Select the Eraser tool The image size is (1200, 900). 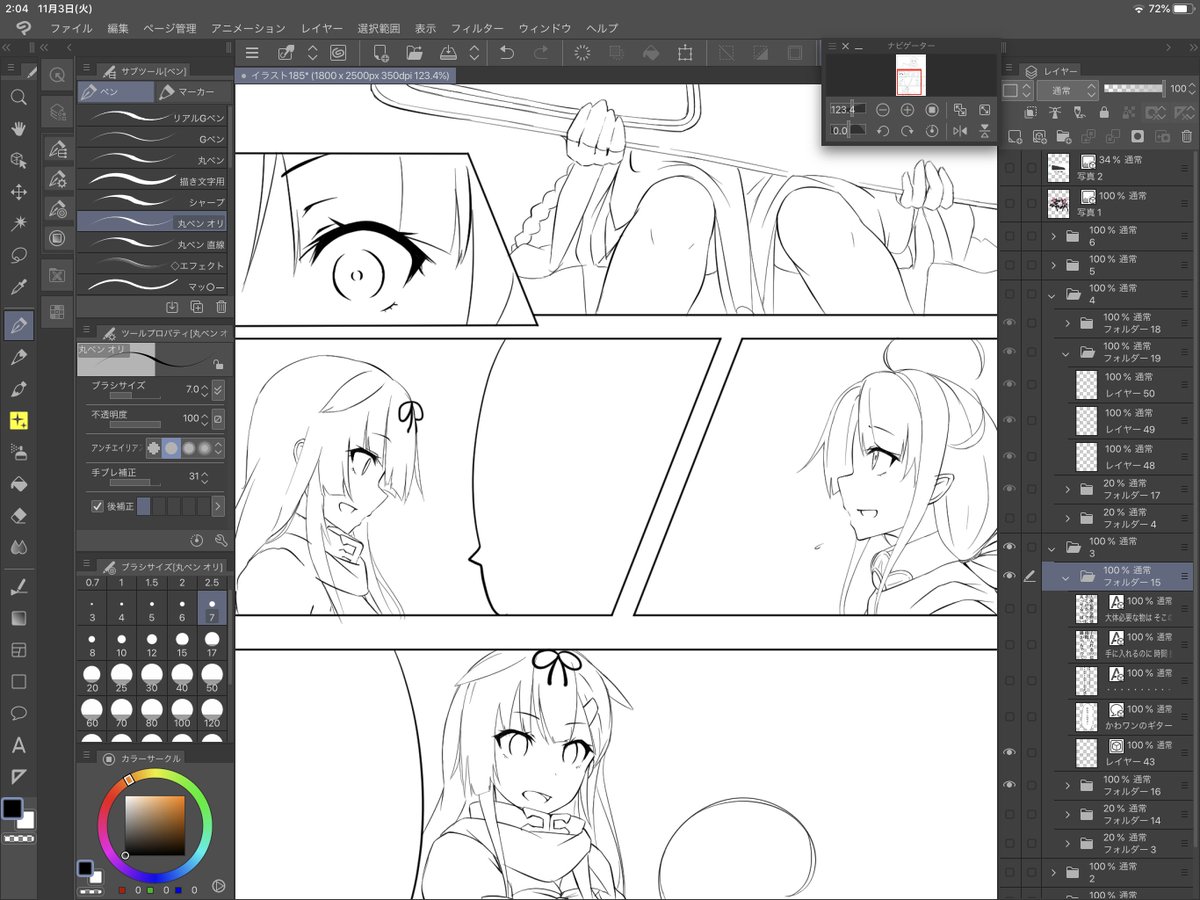pyautogui.click(x=19, y=515)
